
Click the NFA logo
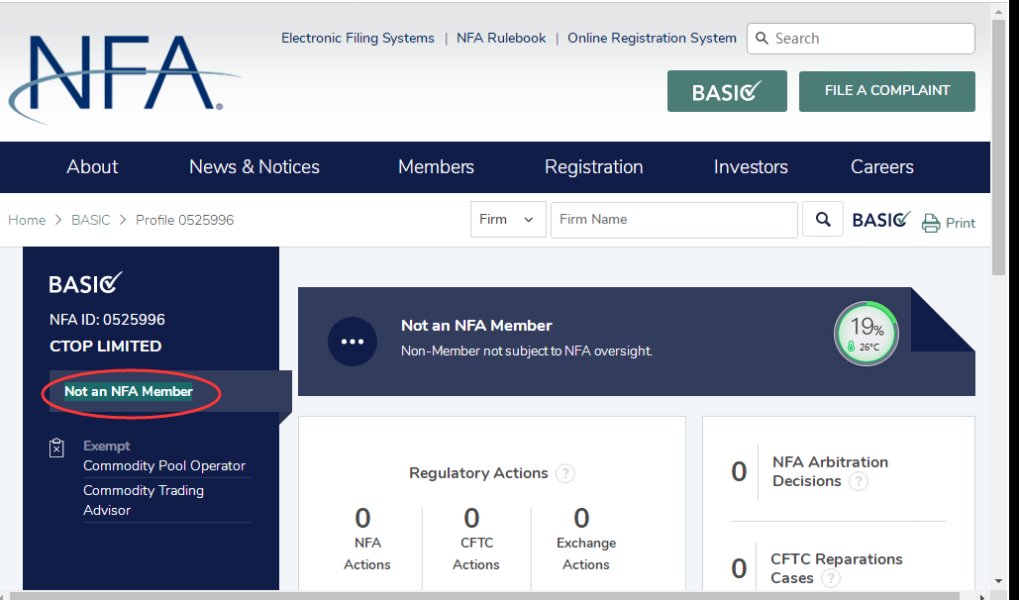coord(123,78)
